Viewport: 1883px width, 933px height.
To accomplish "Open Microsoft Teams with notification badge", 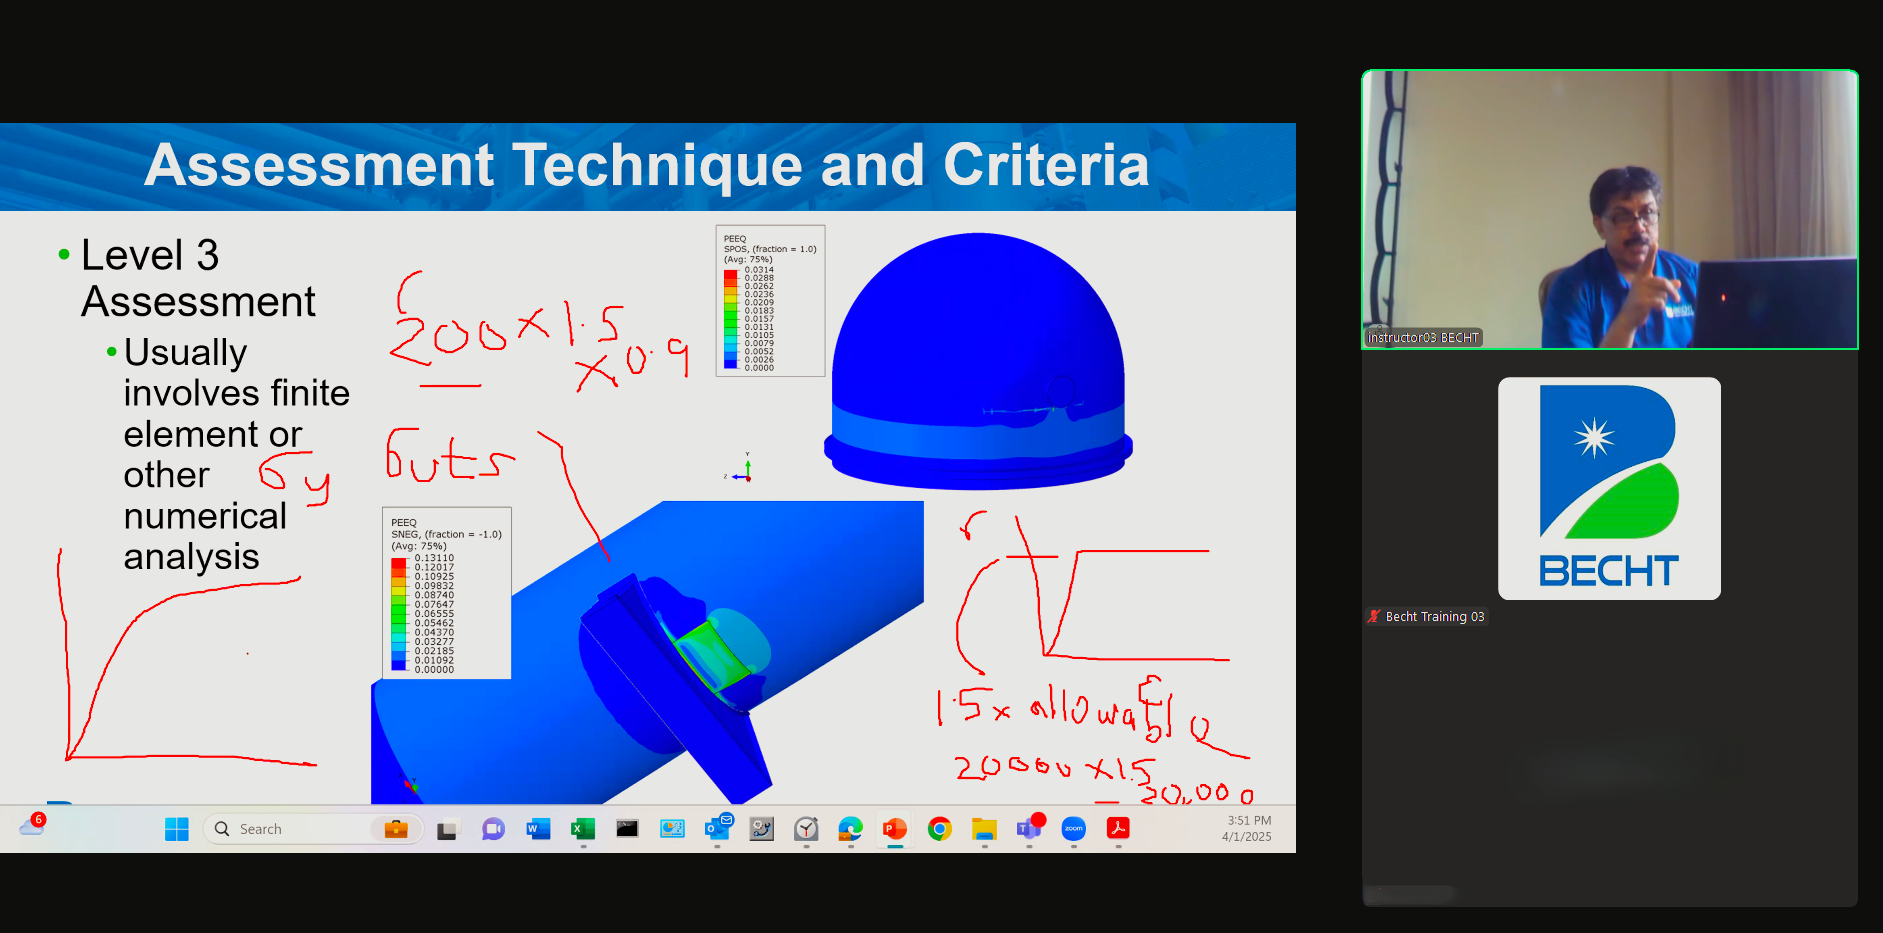I will (x=1028, y=829).
